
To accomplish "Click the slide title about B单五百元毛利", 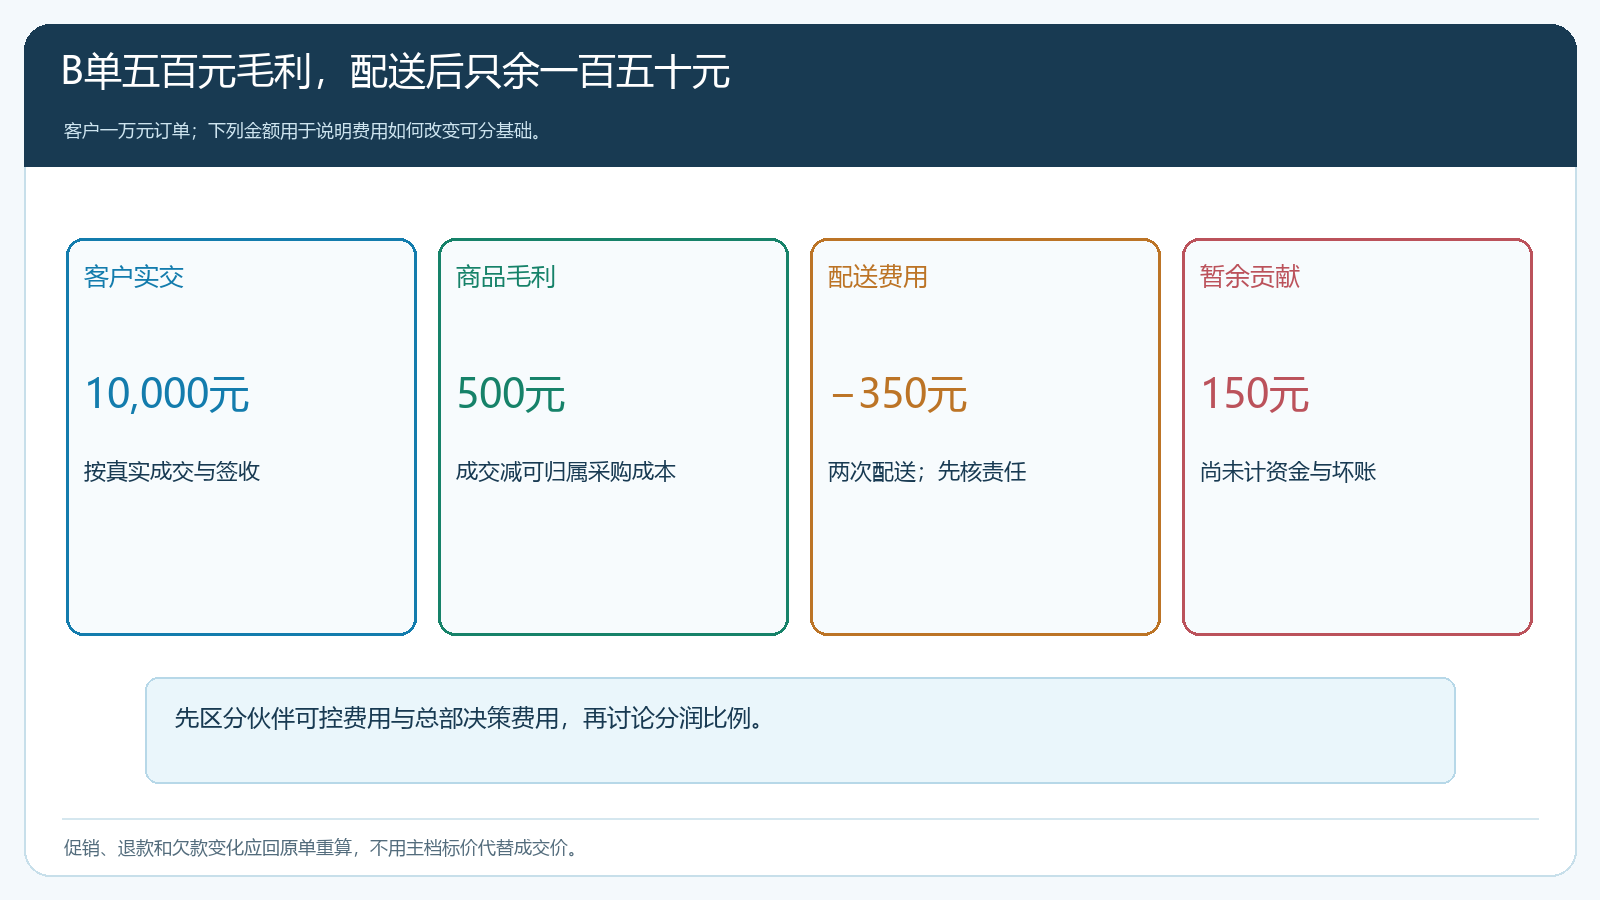I will coord(396,72).
